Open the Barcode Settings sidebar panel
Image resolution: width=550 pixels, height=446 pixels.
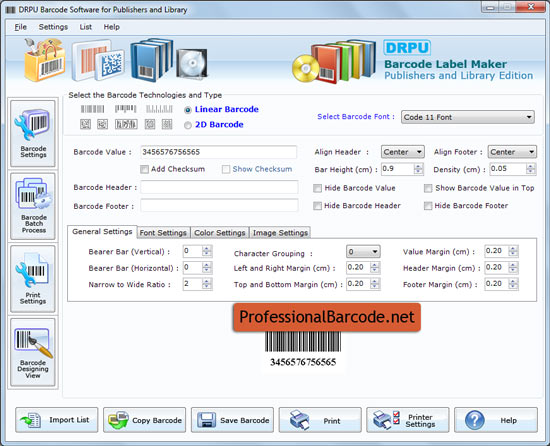click(x=33, y=133)
